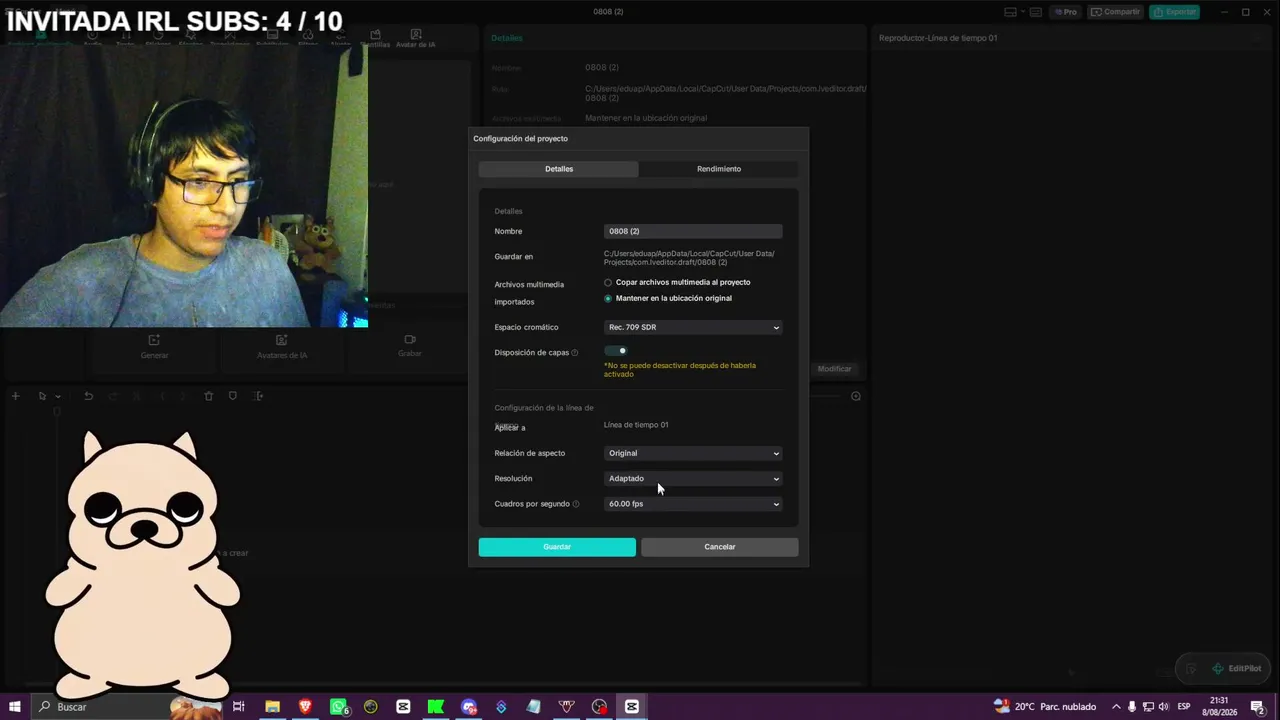Click the ESP language indicator

click(1184, 707)
